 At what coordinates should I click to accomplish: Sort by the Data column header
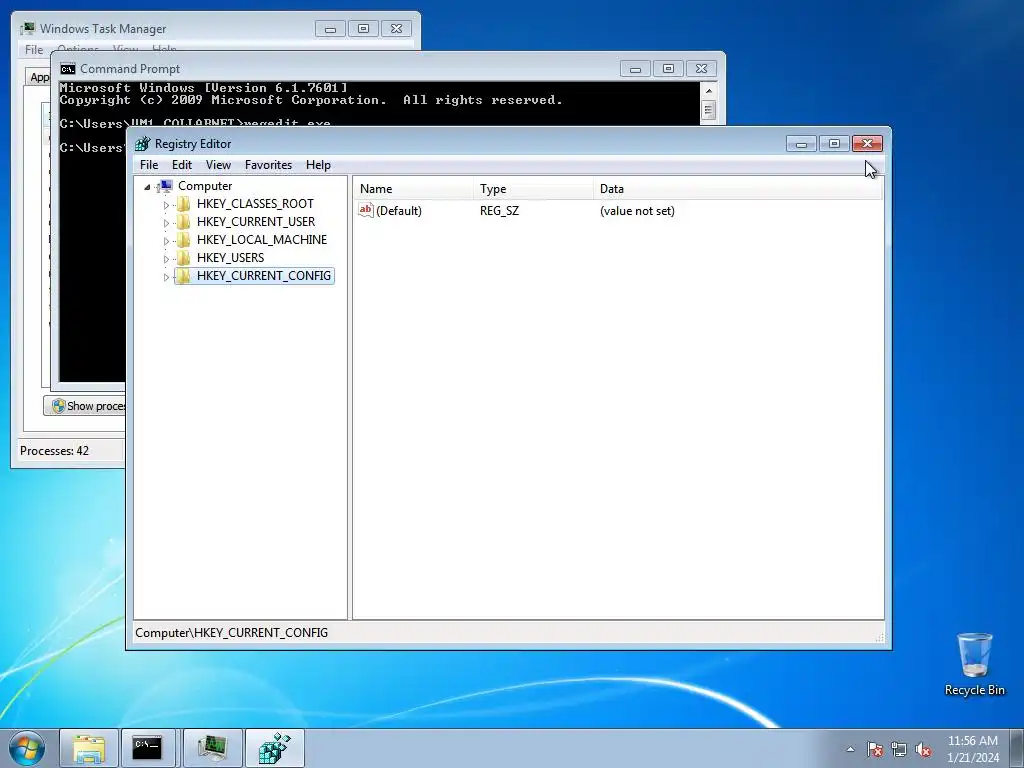pyautogui.click(x=738, y=189)
